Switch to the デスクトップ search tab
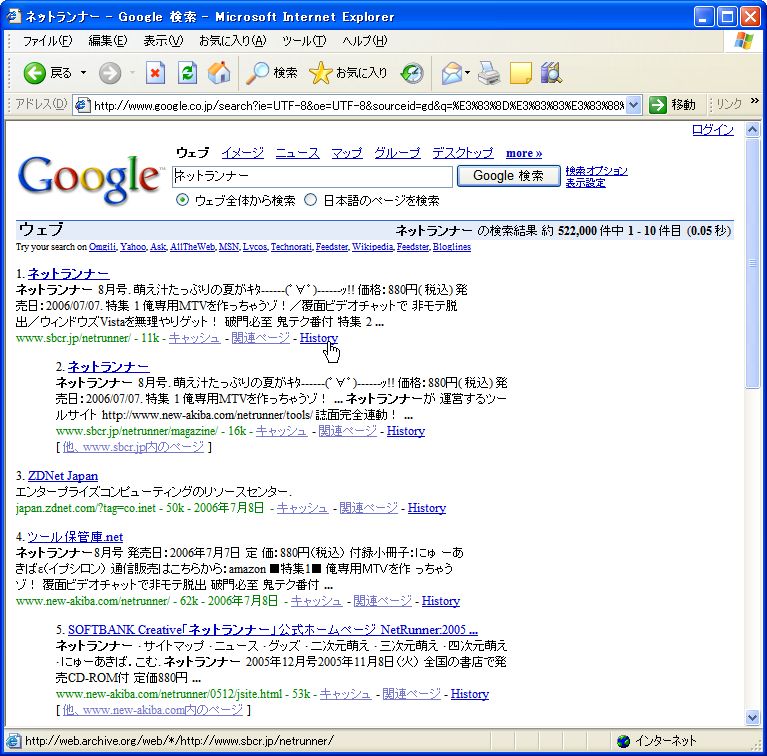Image resolution: width=767 pixels, height=756 pixels. [x=462, y=153]
